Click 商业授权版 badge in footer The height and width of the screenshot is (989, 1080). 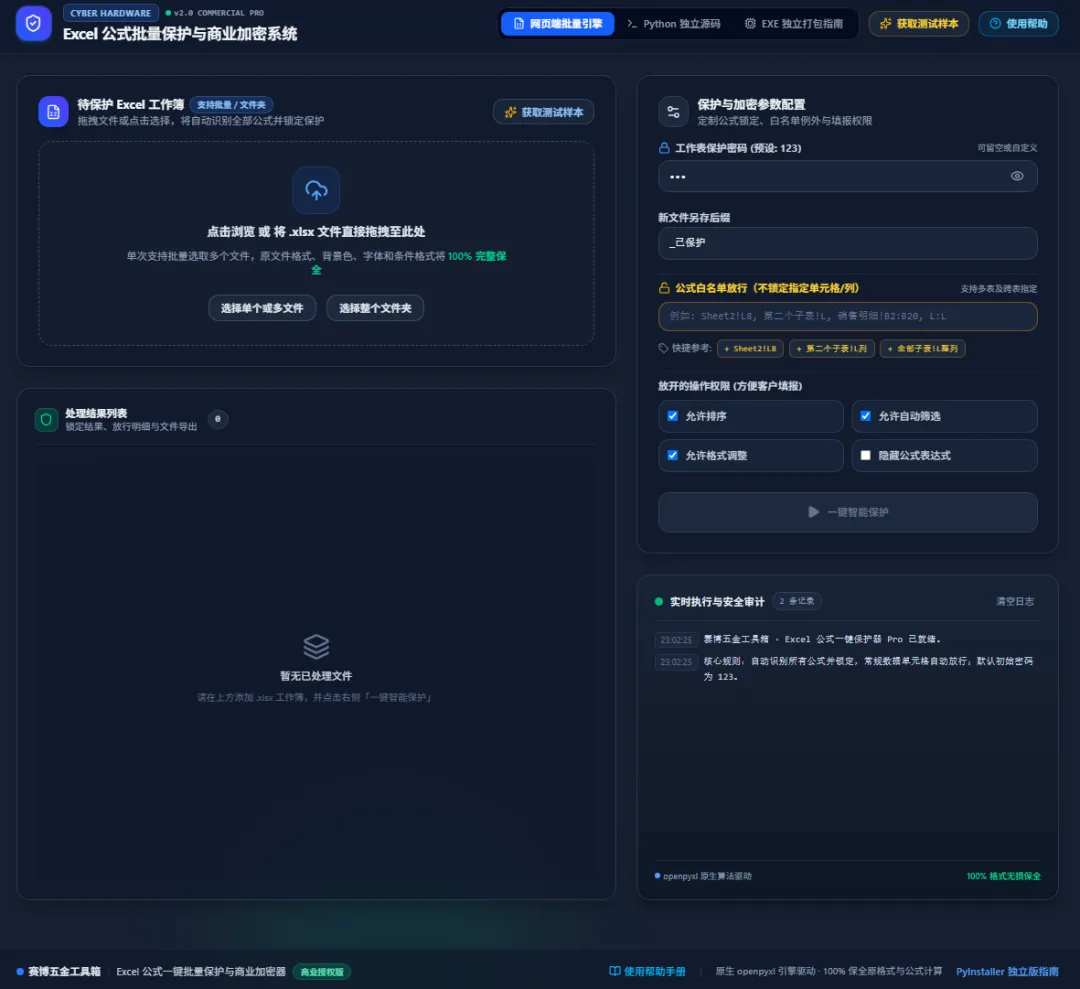click(322, 972)
